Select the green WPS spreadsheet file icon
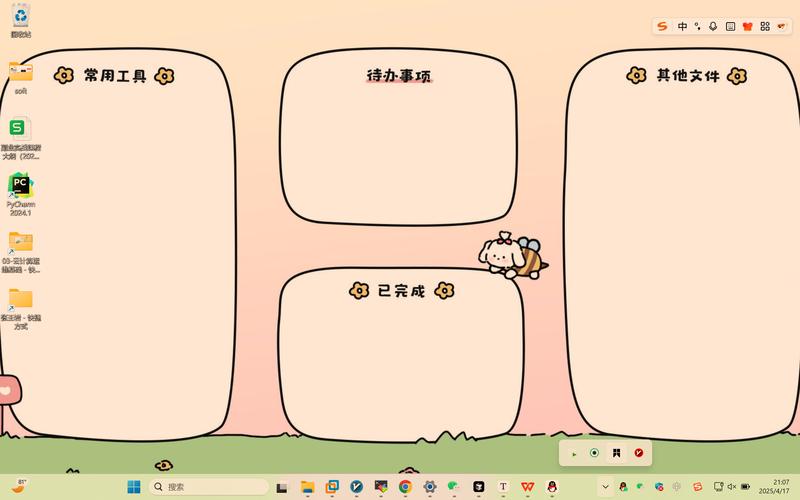This screenshot has width=800, height=500. click(20, 138)
